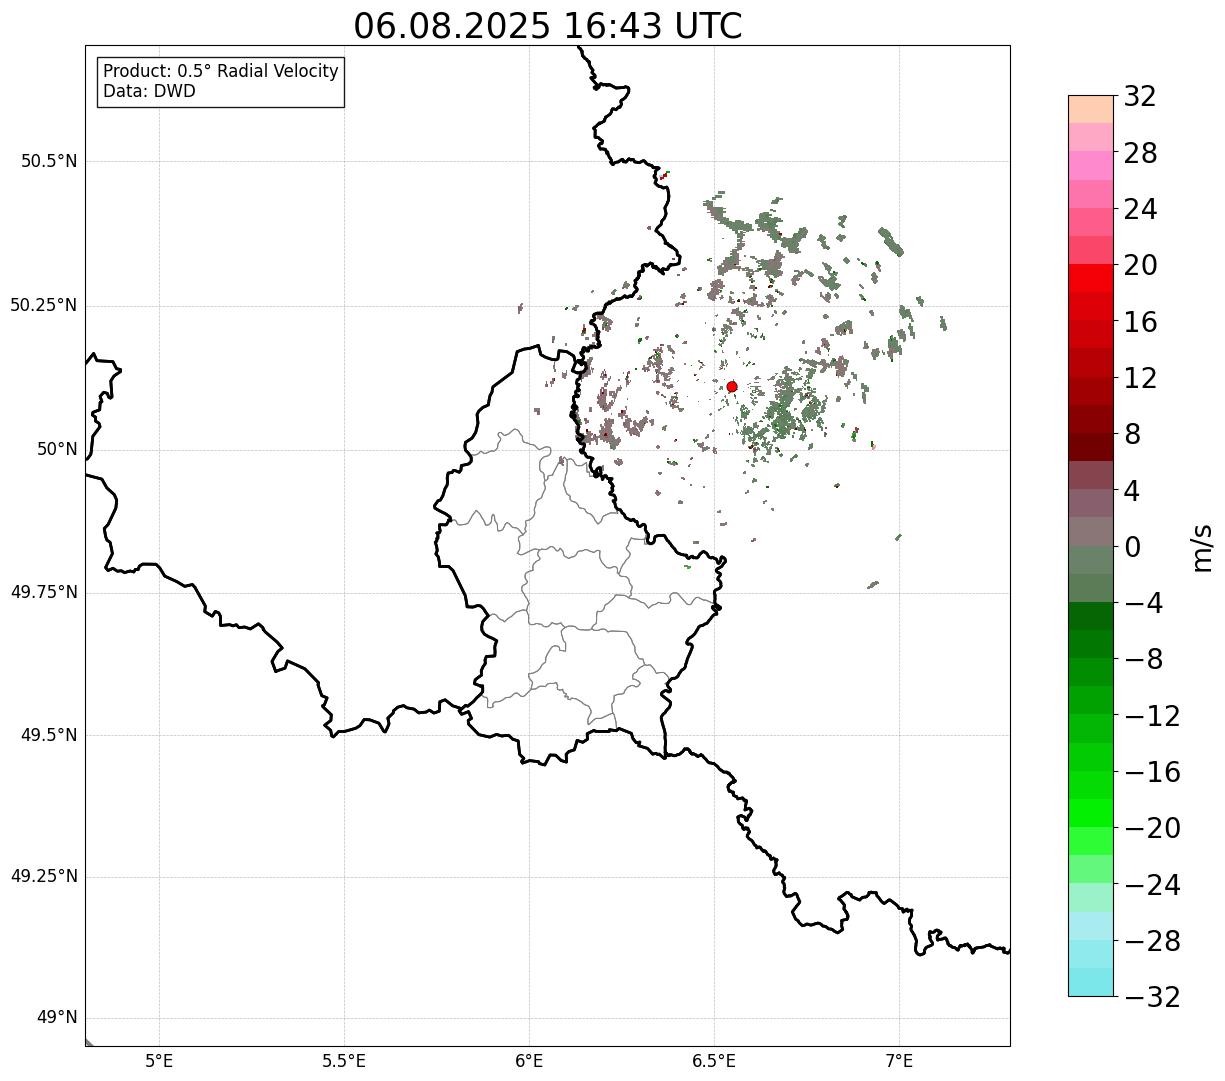Click the colorbar value '12'

tap(1140, 378)
